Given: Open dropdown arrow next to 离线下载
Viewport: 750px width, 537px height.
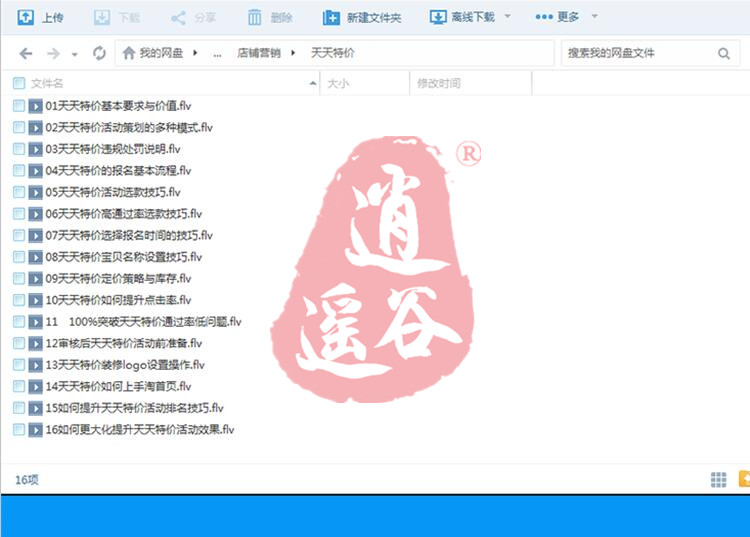Looking at the screenshot, I should tap(507, 17).
